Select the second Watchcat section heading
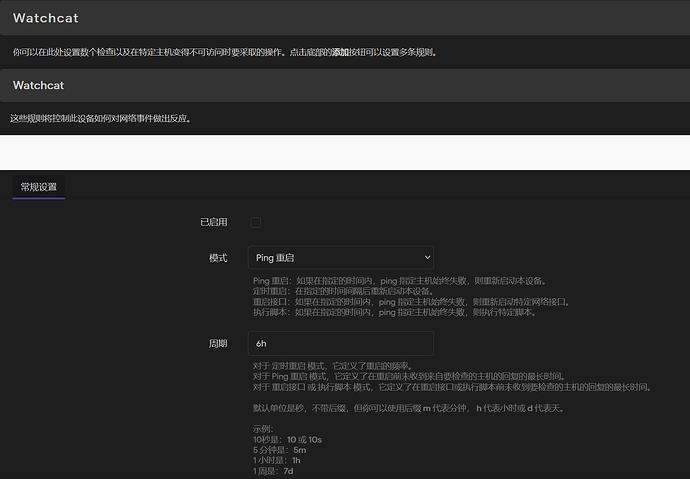 (x=38, y=85)
